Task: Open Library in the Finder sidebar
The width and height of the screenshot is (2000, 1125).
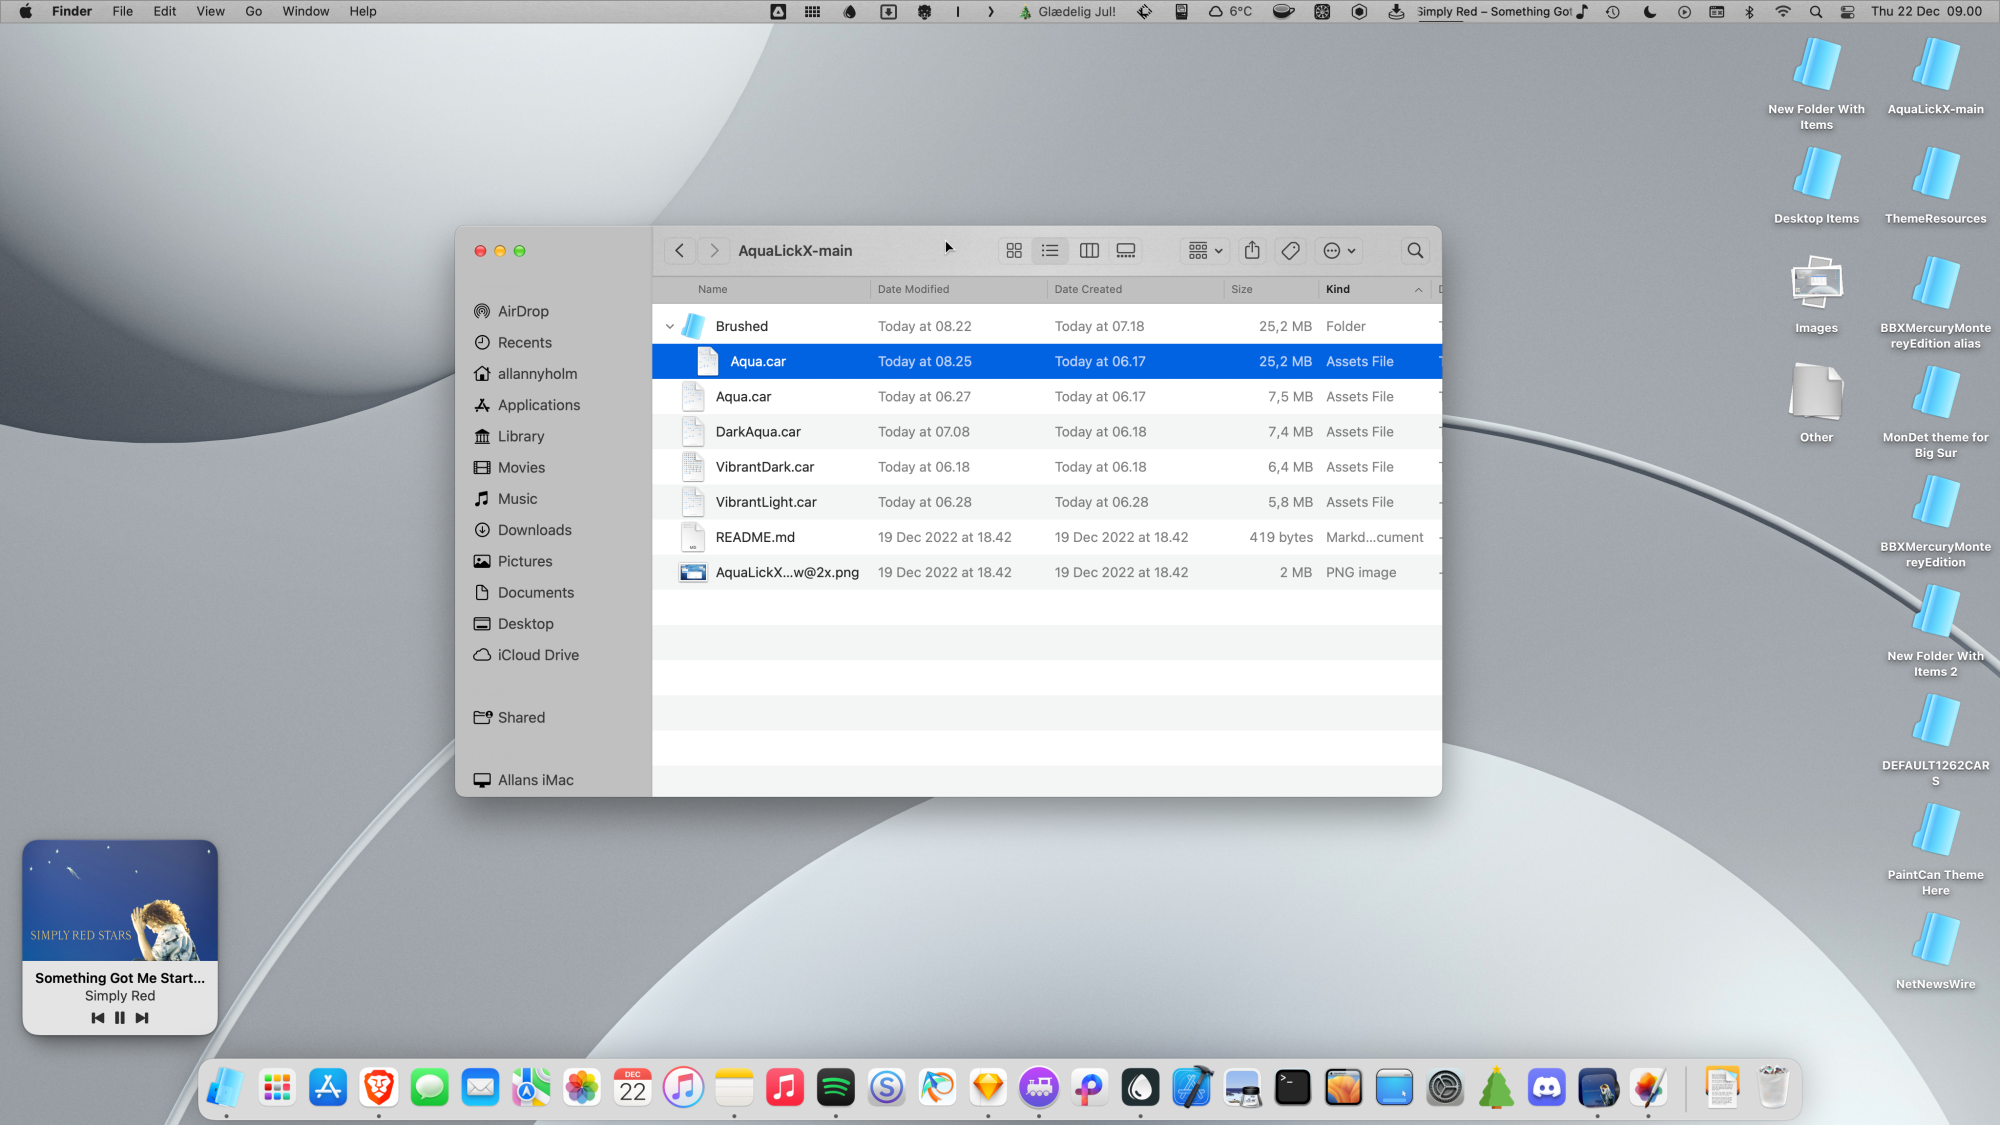Action: [x=509, y=437]
